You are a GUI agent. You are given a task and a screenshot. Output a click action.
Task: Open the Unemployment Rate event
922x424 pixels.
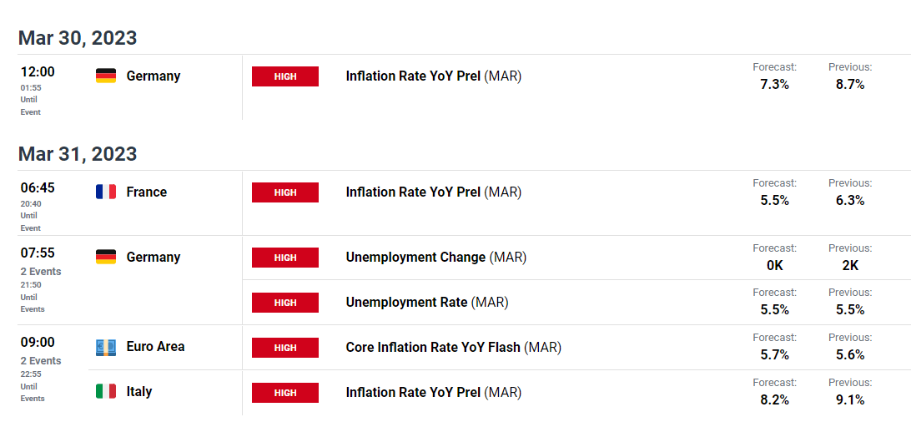(425, 302)
